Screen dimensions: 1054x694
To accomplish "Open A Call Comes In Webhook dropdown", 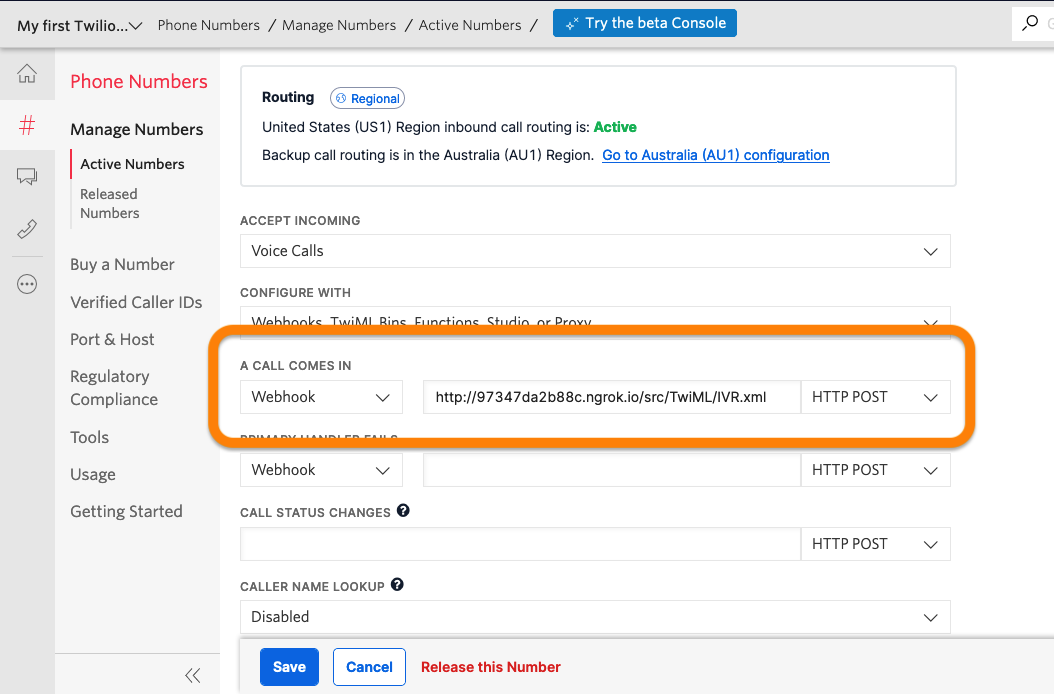I will click(321, 397).
